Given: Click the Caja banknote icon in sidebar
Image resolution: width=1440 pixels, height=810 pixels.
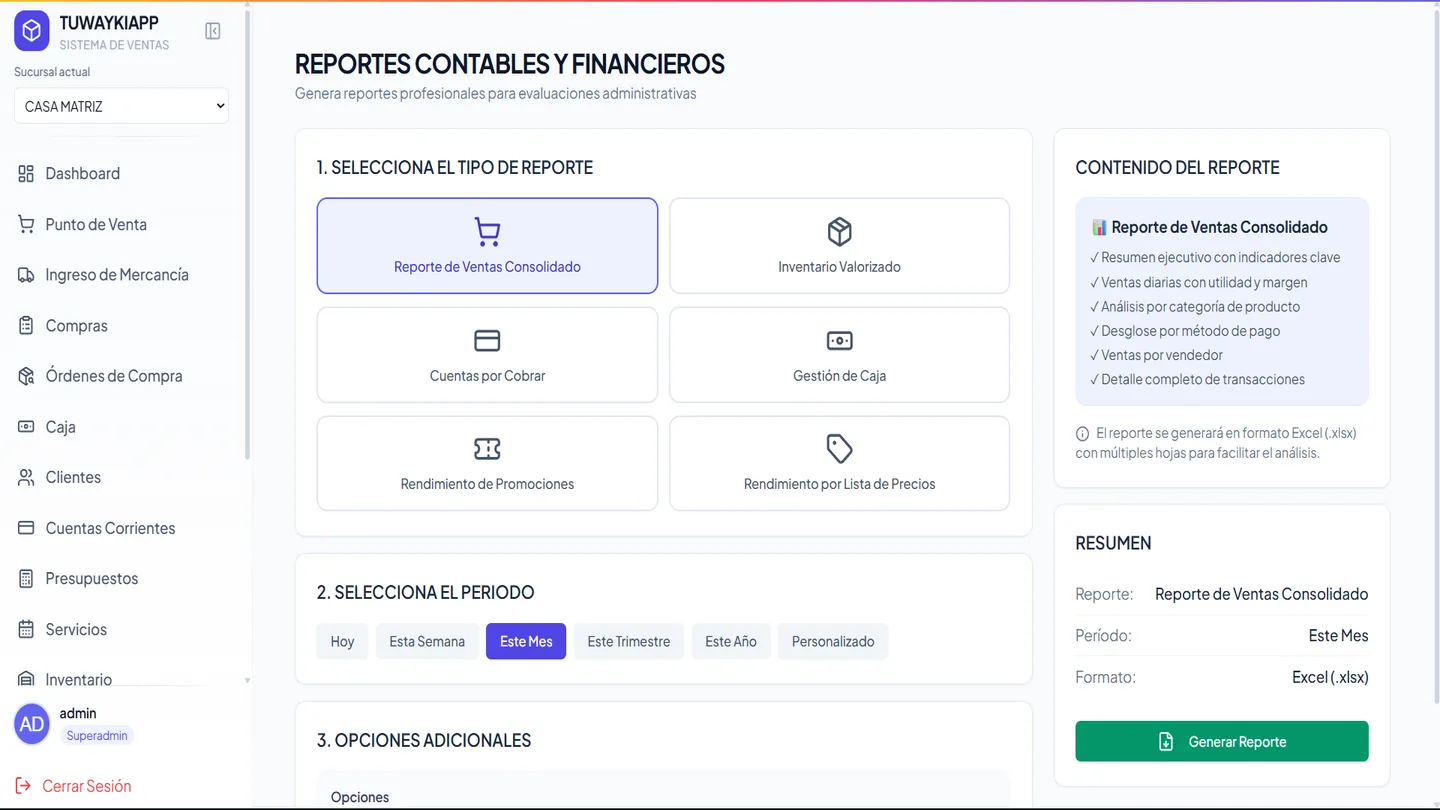Looking at the screenshot, I should coord(26,427).
